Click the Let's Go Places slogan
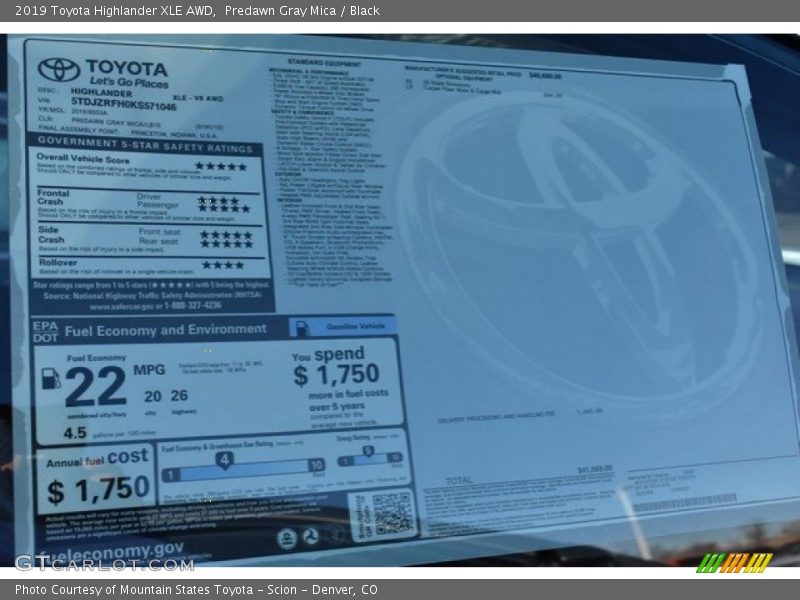The height and width of the screenshot is (600, 800). pos(129,82)
